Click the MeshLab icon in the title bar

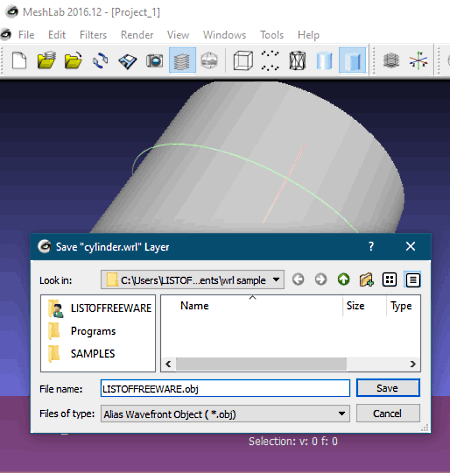tap(12, 12)
